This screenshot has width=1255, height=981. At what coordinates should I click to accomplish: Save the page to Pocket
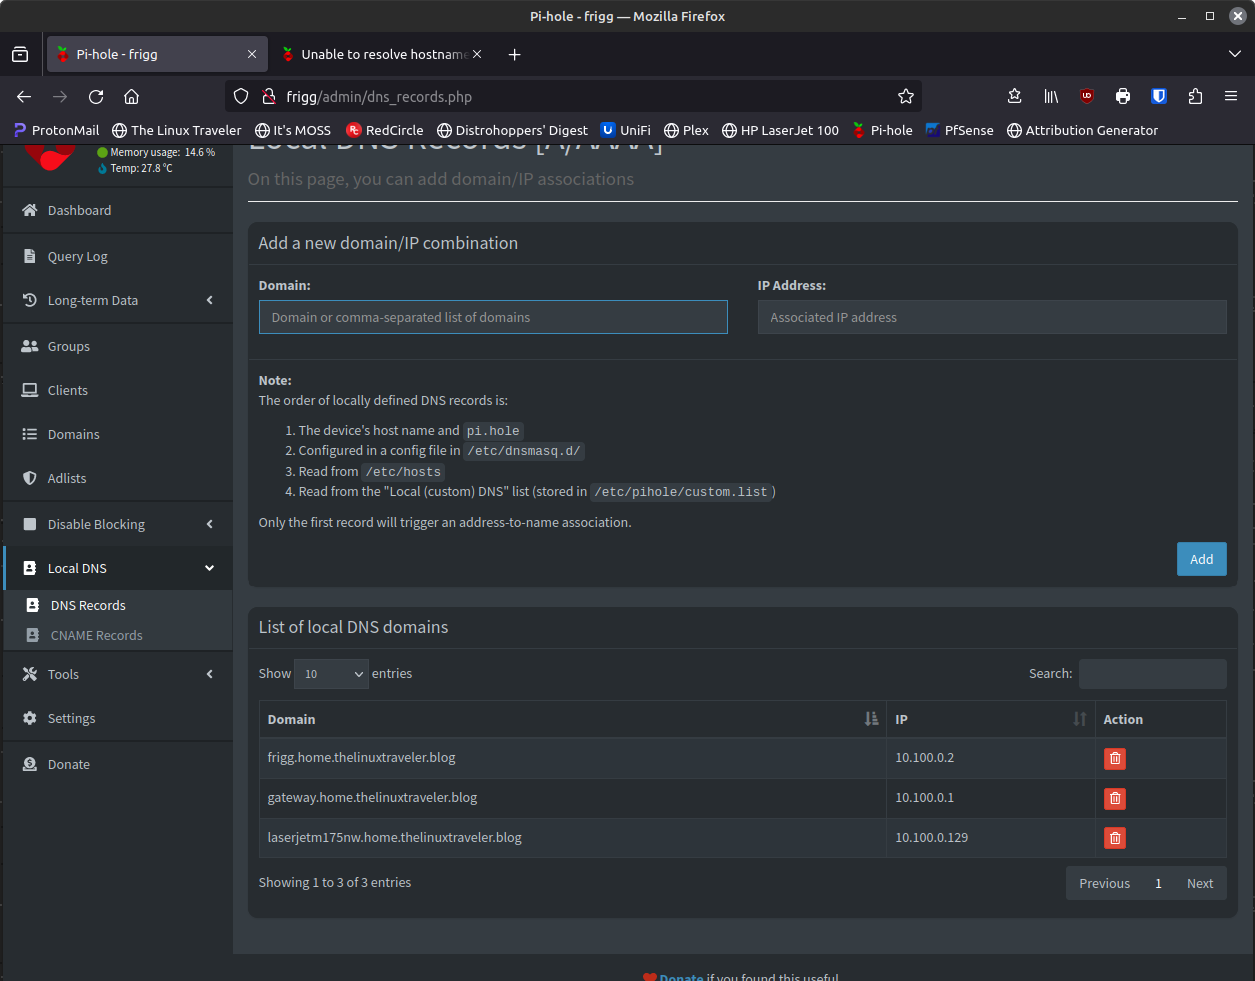pyautogui.click(x=1015, y=97)
